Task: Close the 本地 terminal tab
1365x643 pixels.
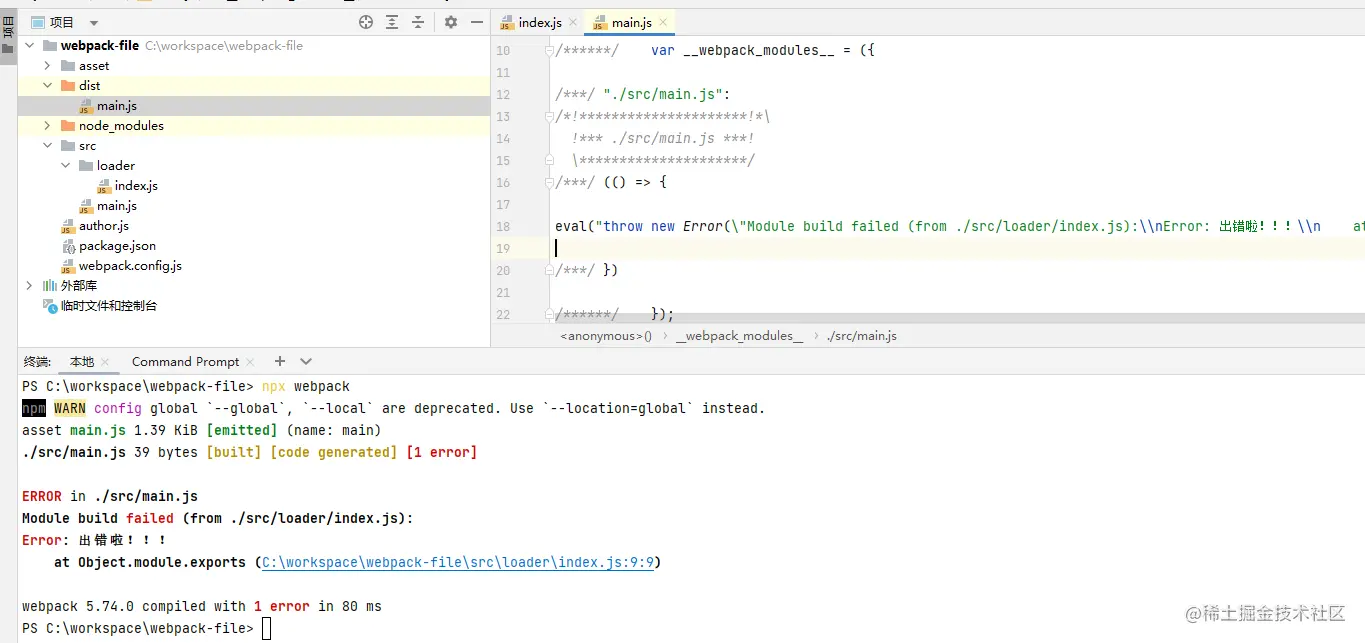Action: click(107, 362)
